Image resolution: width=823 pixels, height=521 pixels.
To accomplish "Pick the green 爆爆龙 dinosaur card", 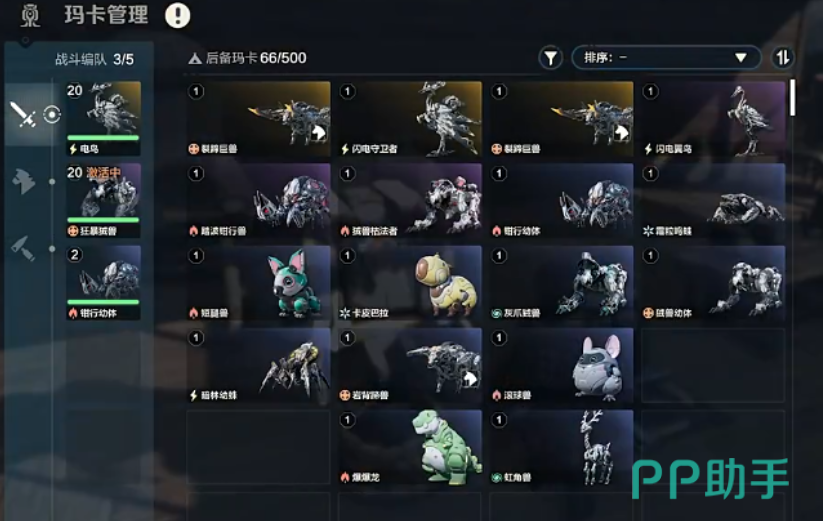I will pyautogui.click(x=410, y=448).
